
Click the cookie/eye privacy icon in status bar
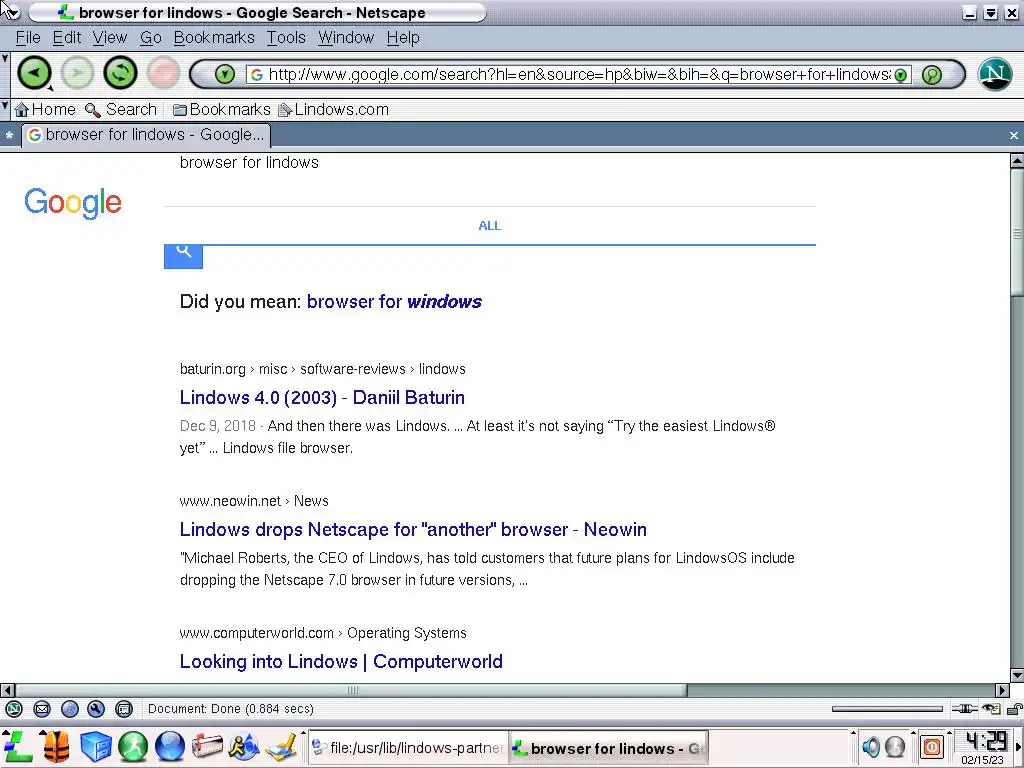tap(991, 709)
